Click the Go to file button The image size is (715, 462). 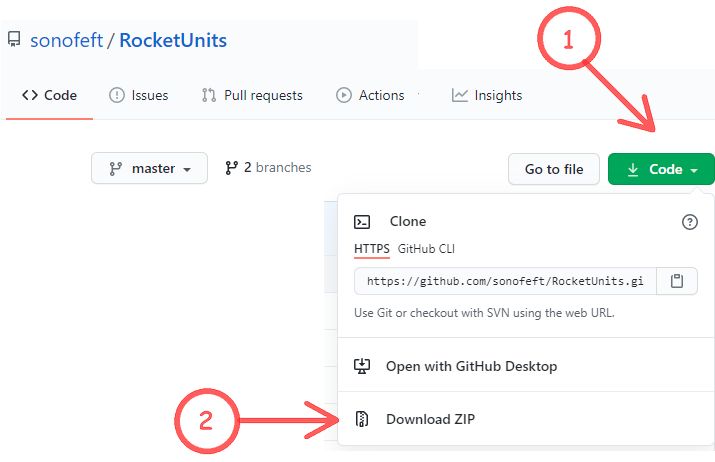tap(554, 169)
